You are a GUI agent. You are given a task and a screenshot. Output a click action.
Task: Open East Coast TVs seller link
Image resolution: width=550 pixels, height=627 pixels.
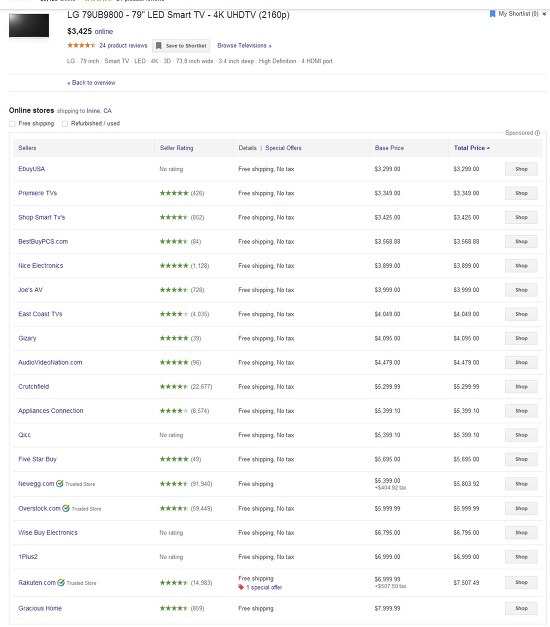click(40, 314)
